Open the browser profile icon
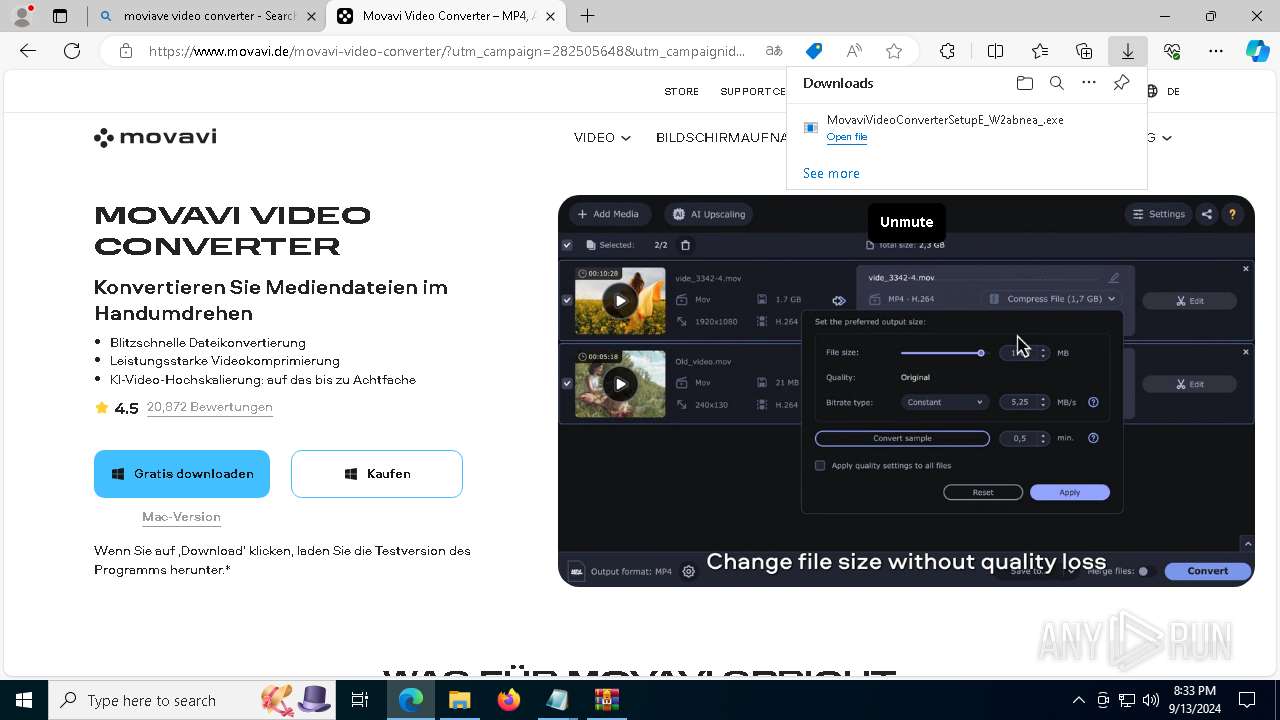The width and height of the screenshot is (1280, 720). pos(22,16)
